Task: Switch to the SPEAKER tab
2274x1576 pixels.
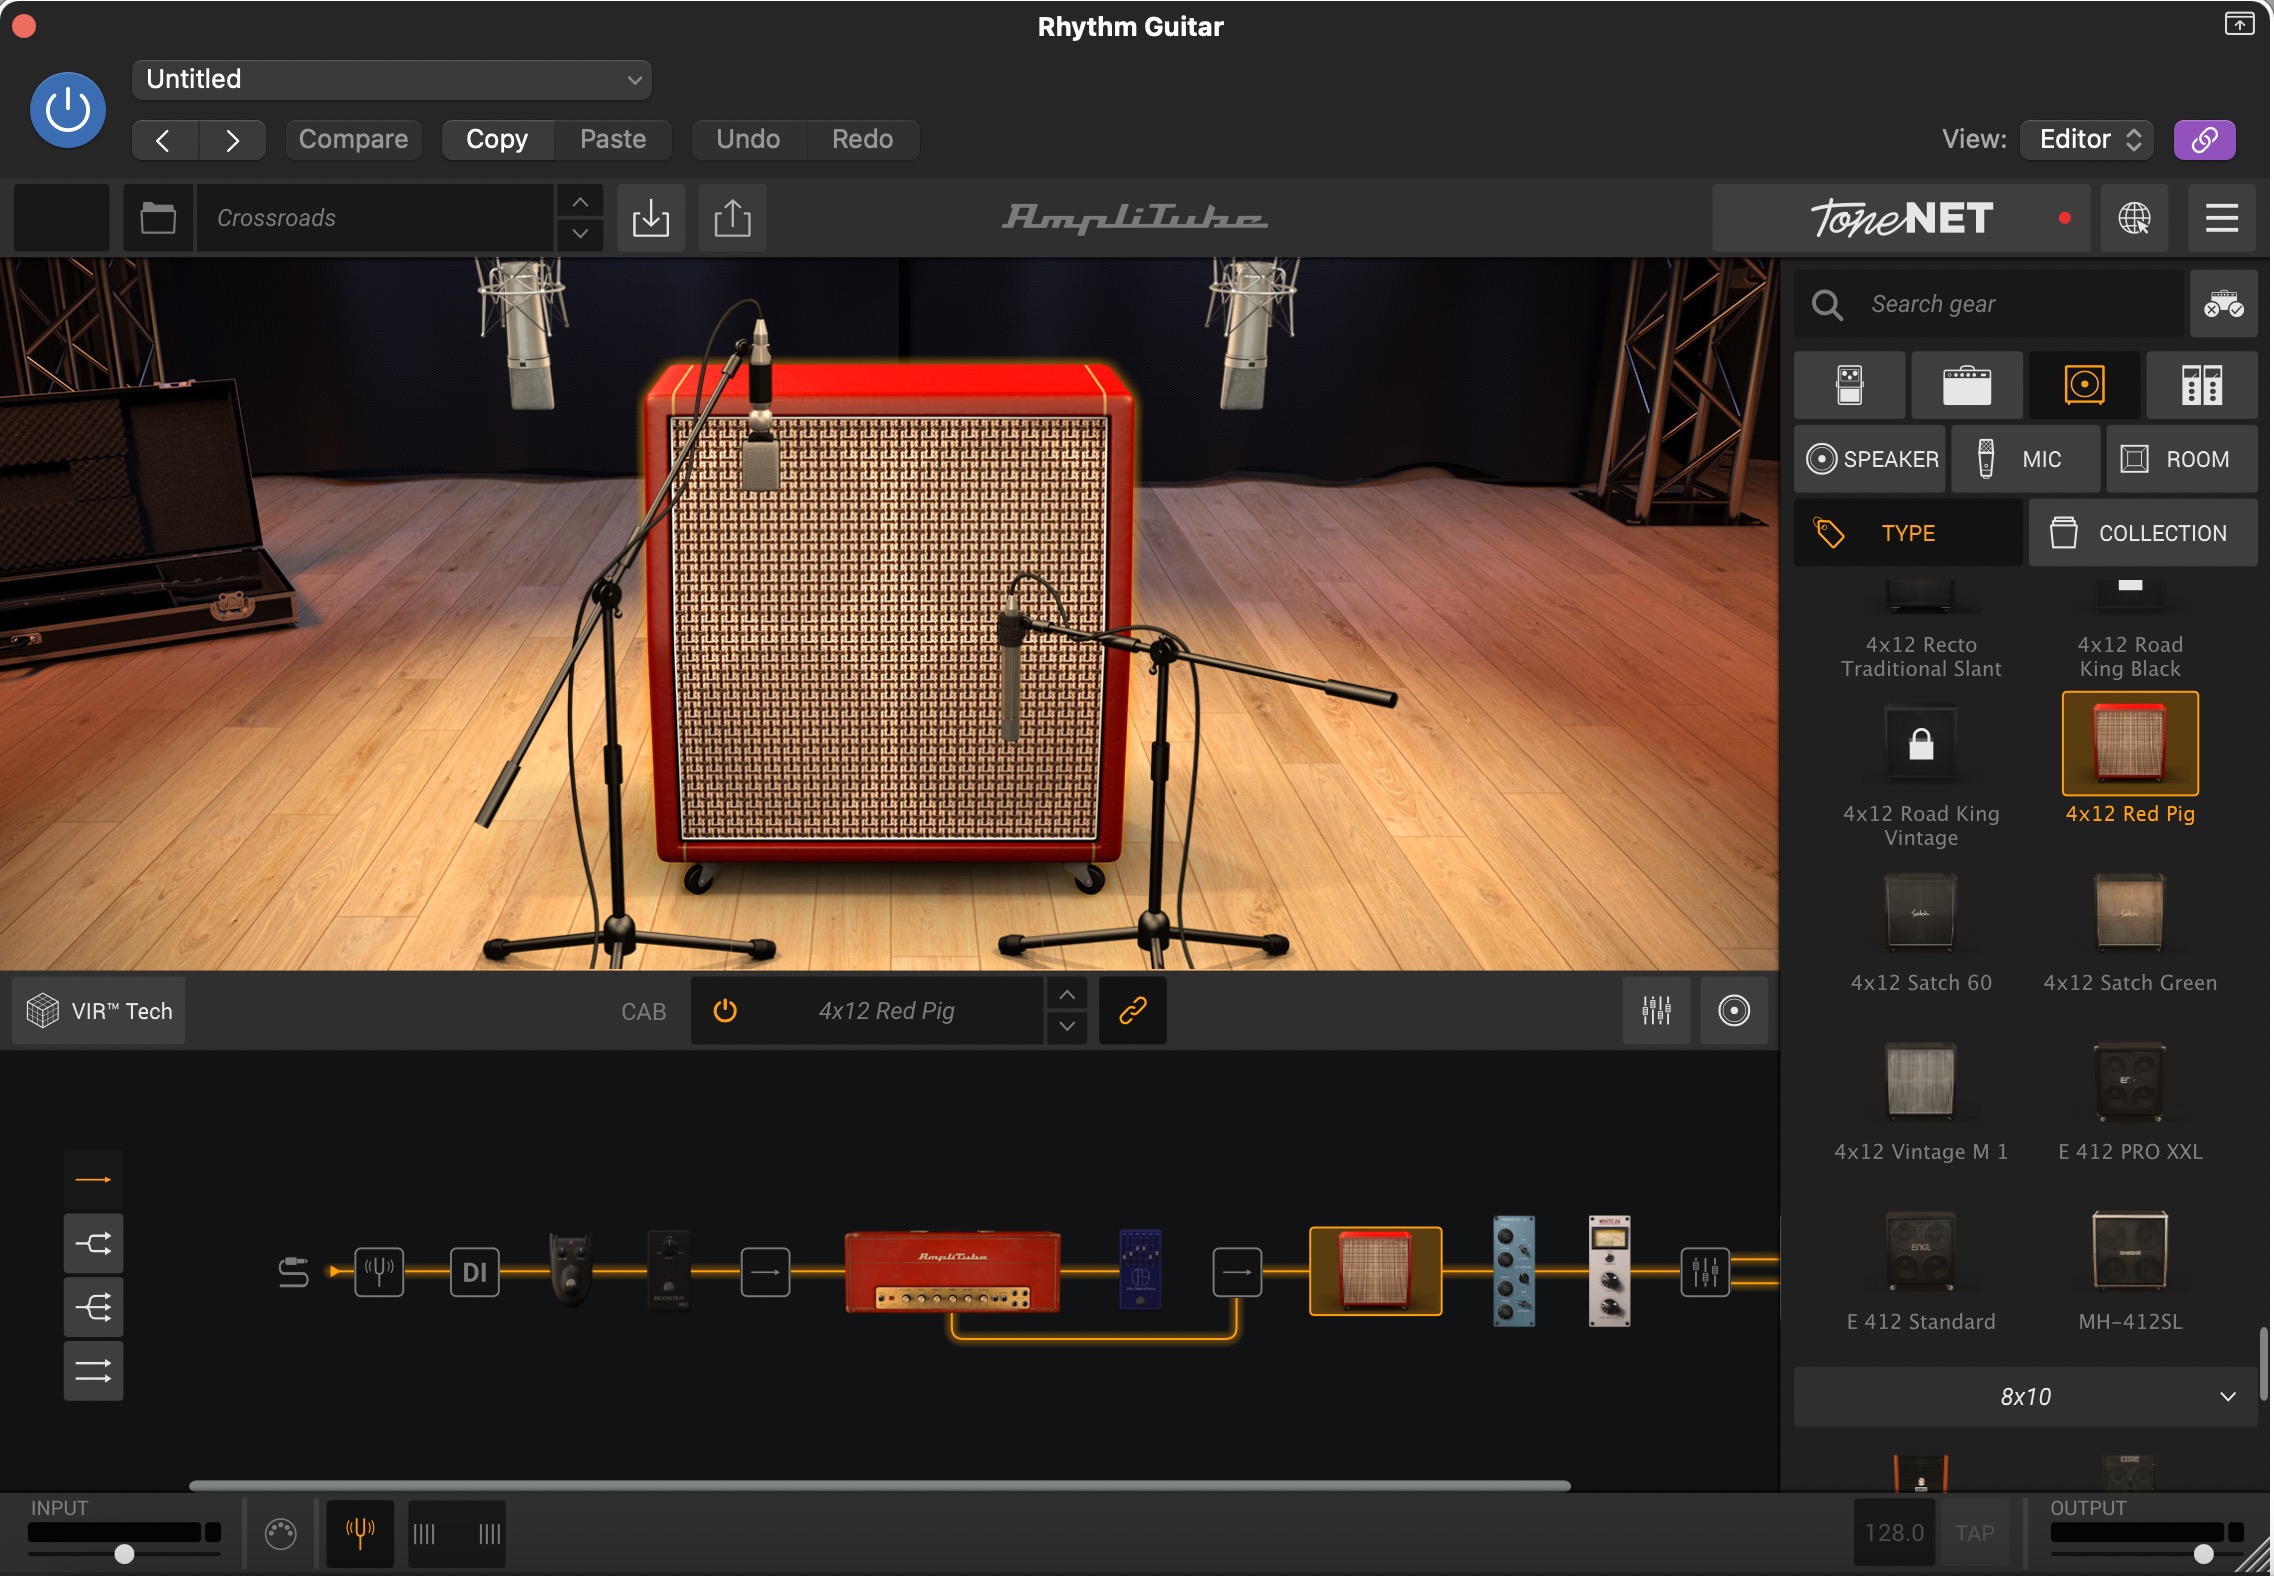Action: [1870, 459]
